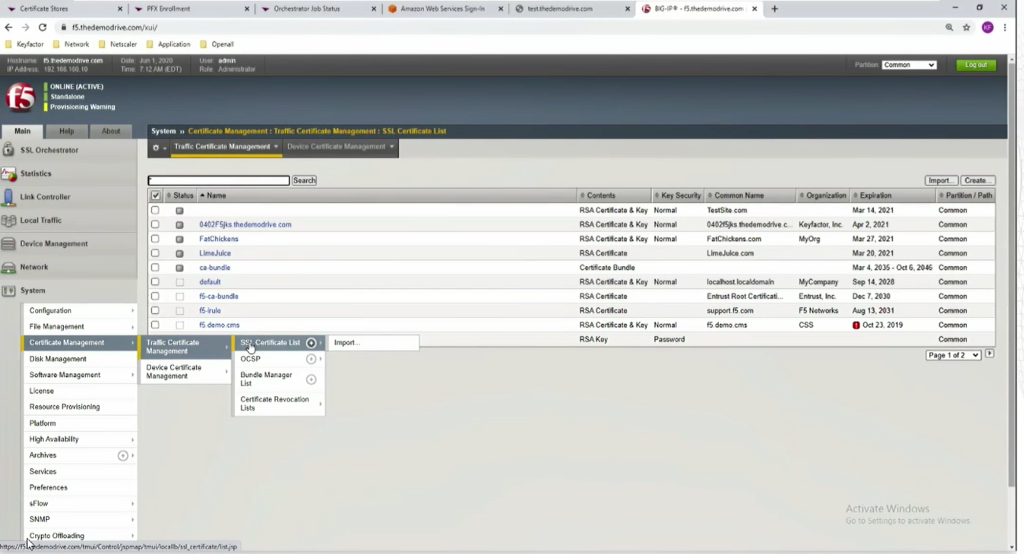
Task: Select the OCSP menu entry
Action: click(x=250, y=359)
